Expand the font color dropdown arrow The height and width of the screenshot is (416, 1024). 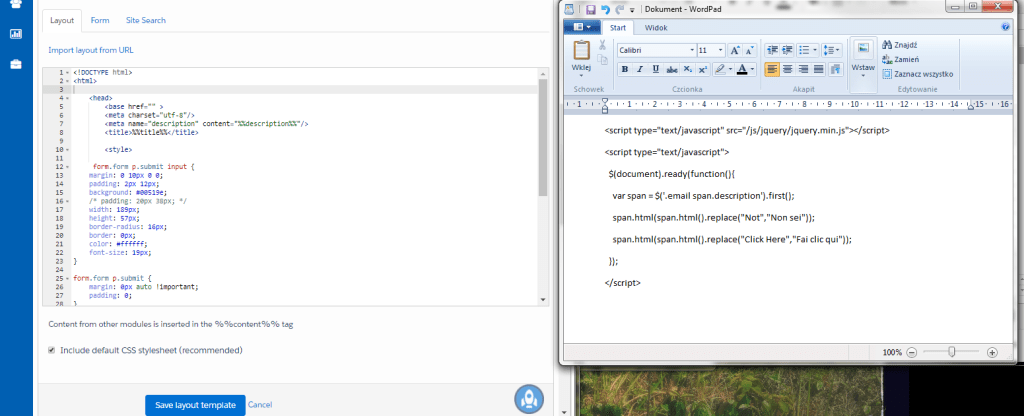point(752,69)
